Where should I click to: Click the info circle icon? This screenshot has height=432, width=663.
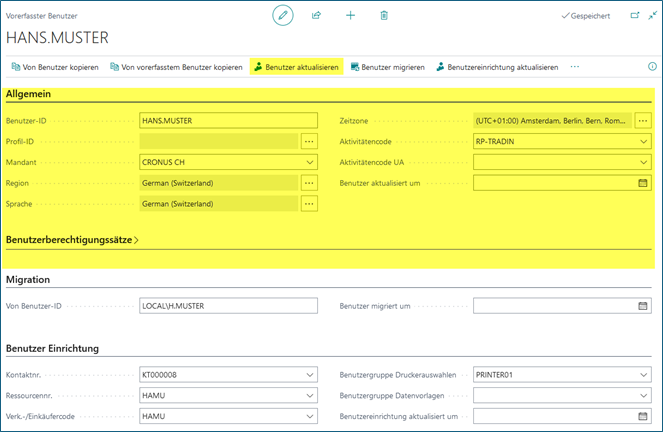coord(652,66)
